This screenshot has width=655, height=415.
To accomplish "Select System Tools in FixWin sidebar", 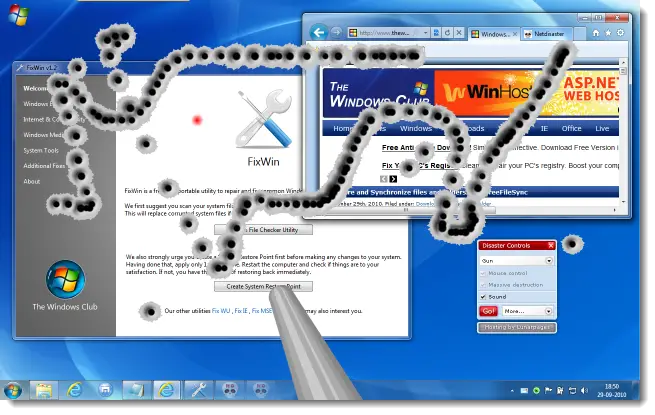I will 41,150.
